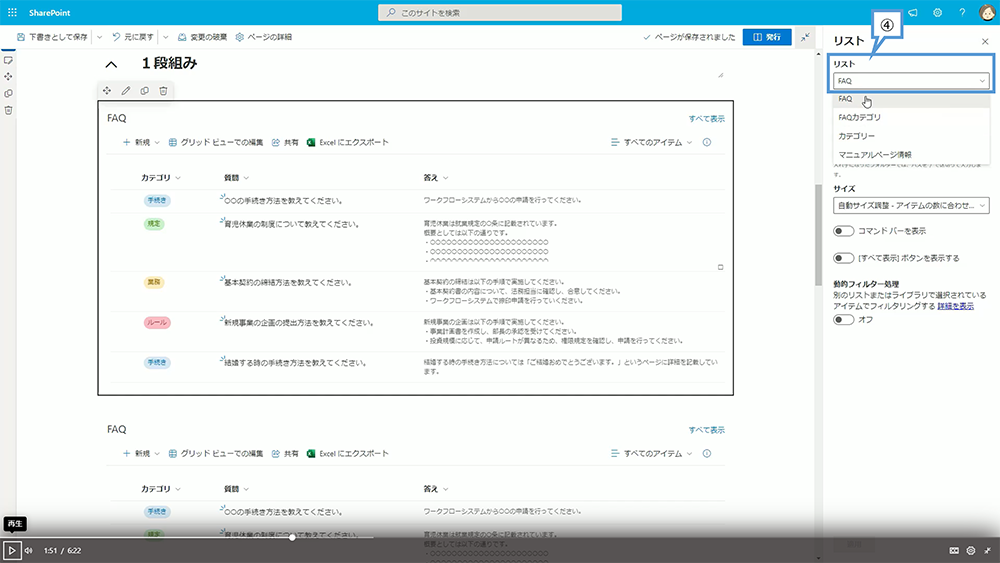
Task: Open video settings gear in player bar
Action: pos(971,550)
